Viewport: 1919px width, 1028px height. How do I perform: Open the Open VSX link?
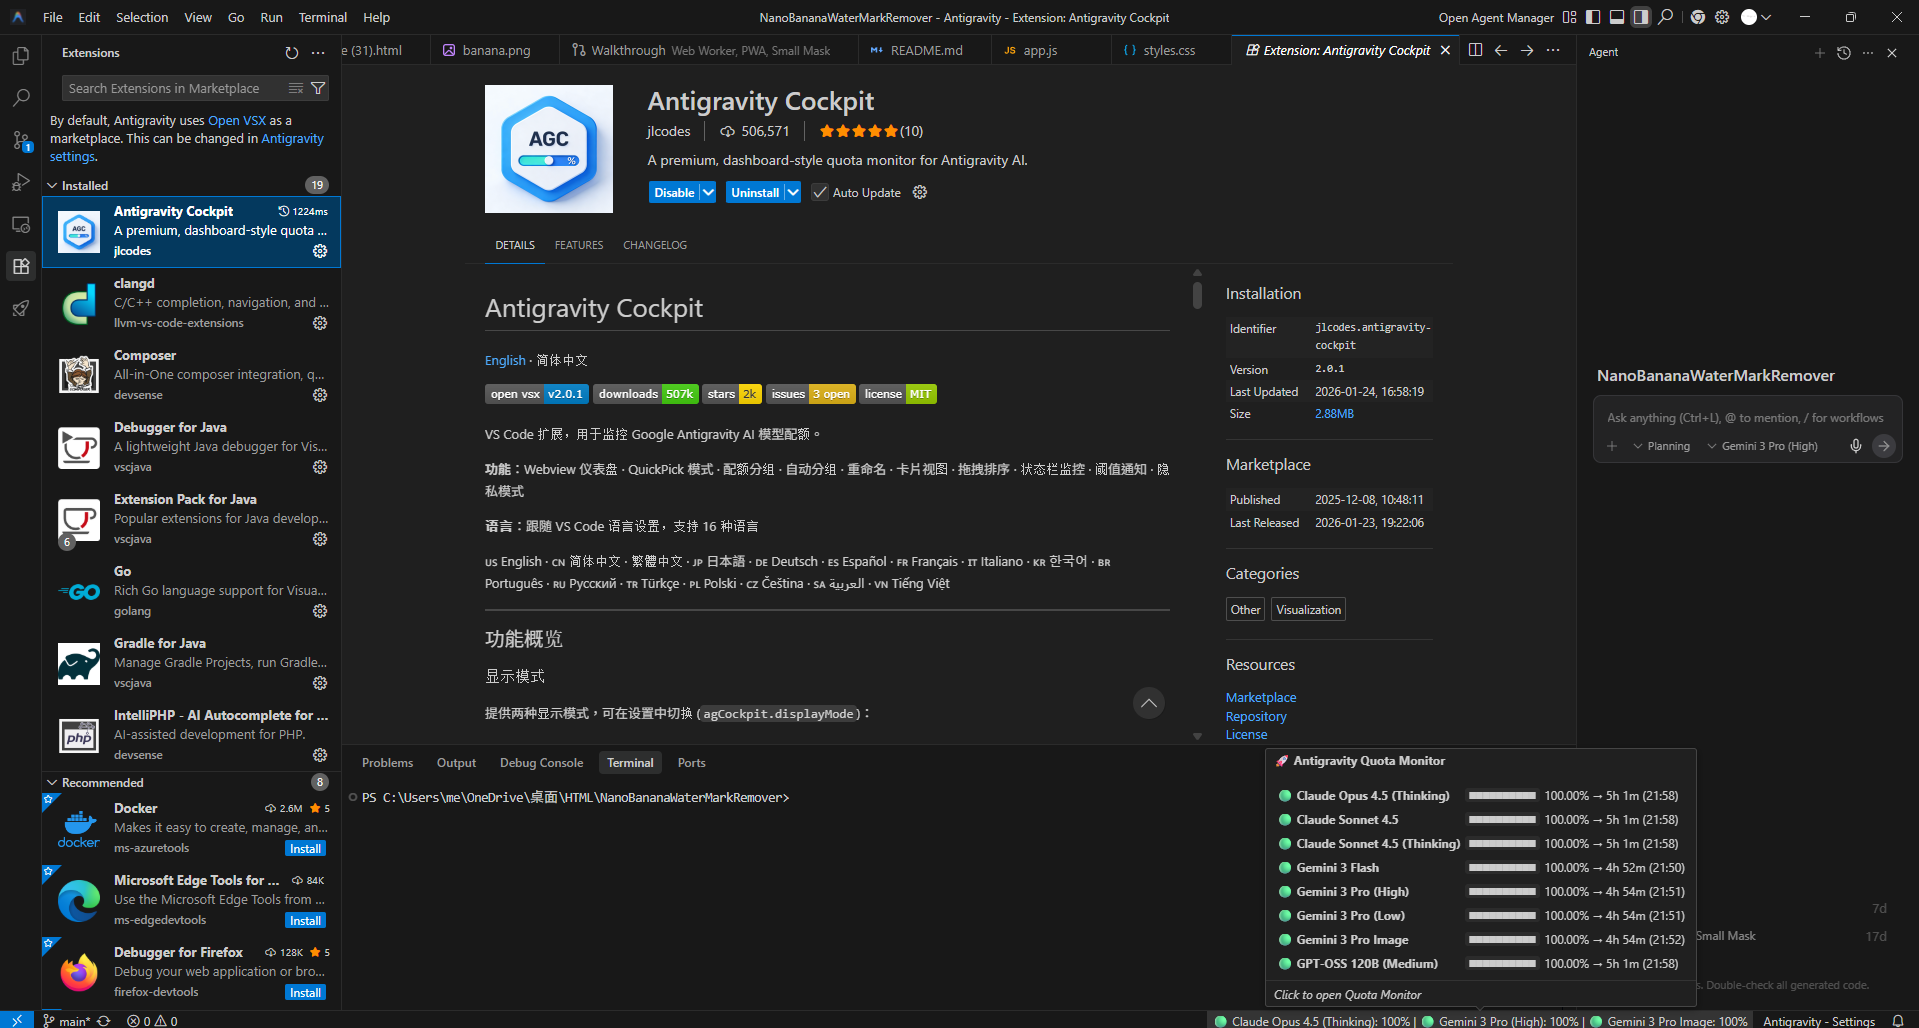(237, 120)
